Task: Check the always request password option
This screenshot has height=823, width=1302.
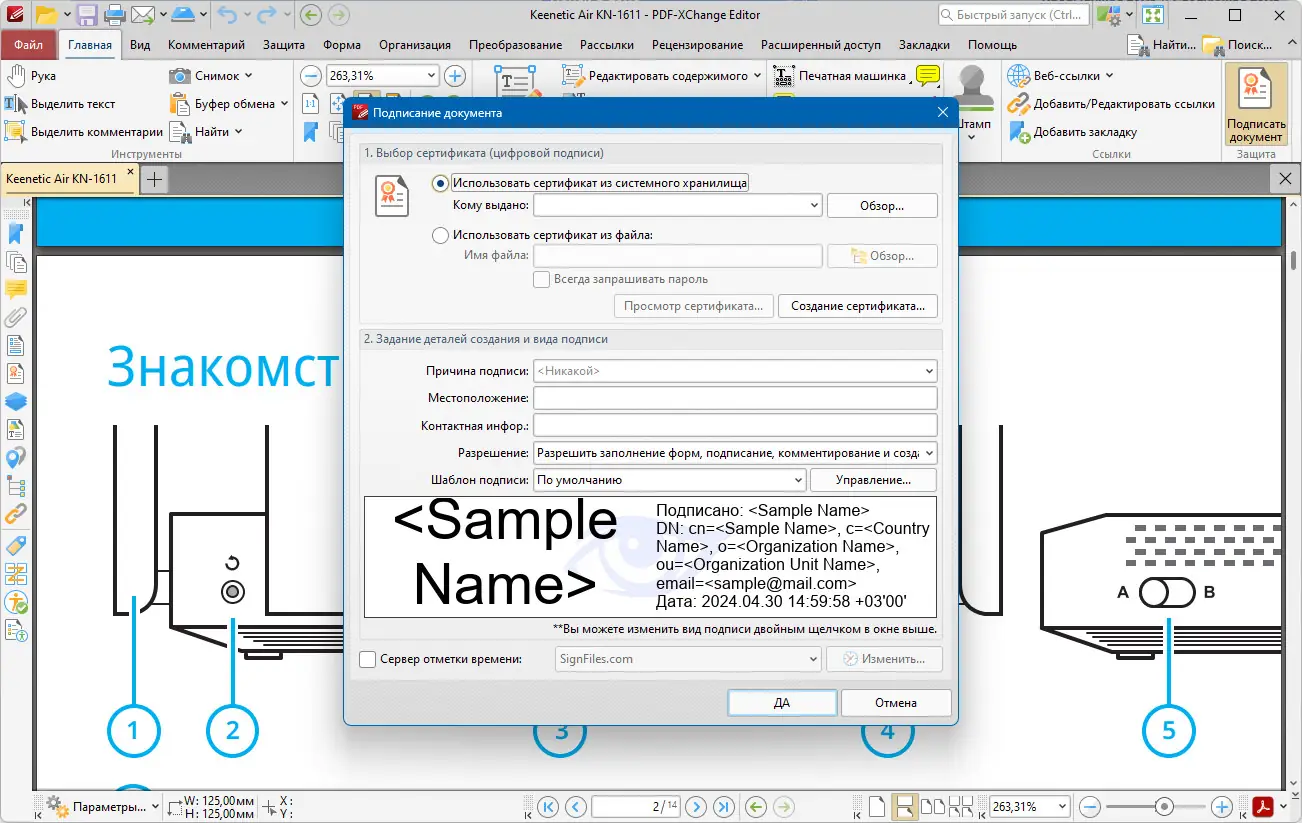Action: (x=541, y=278)
